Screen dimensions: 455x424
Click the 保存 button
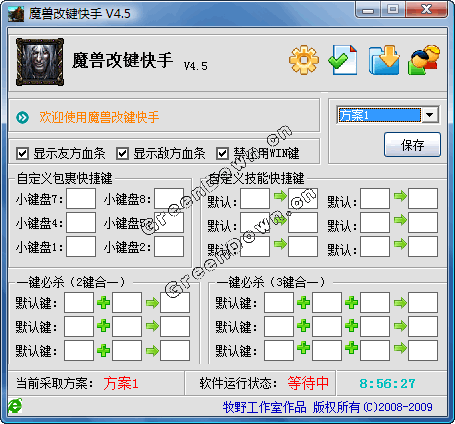click(x=412, y=145)
